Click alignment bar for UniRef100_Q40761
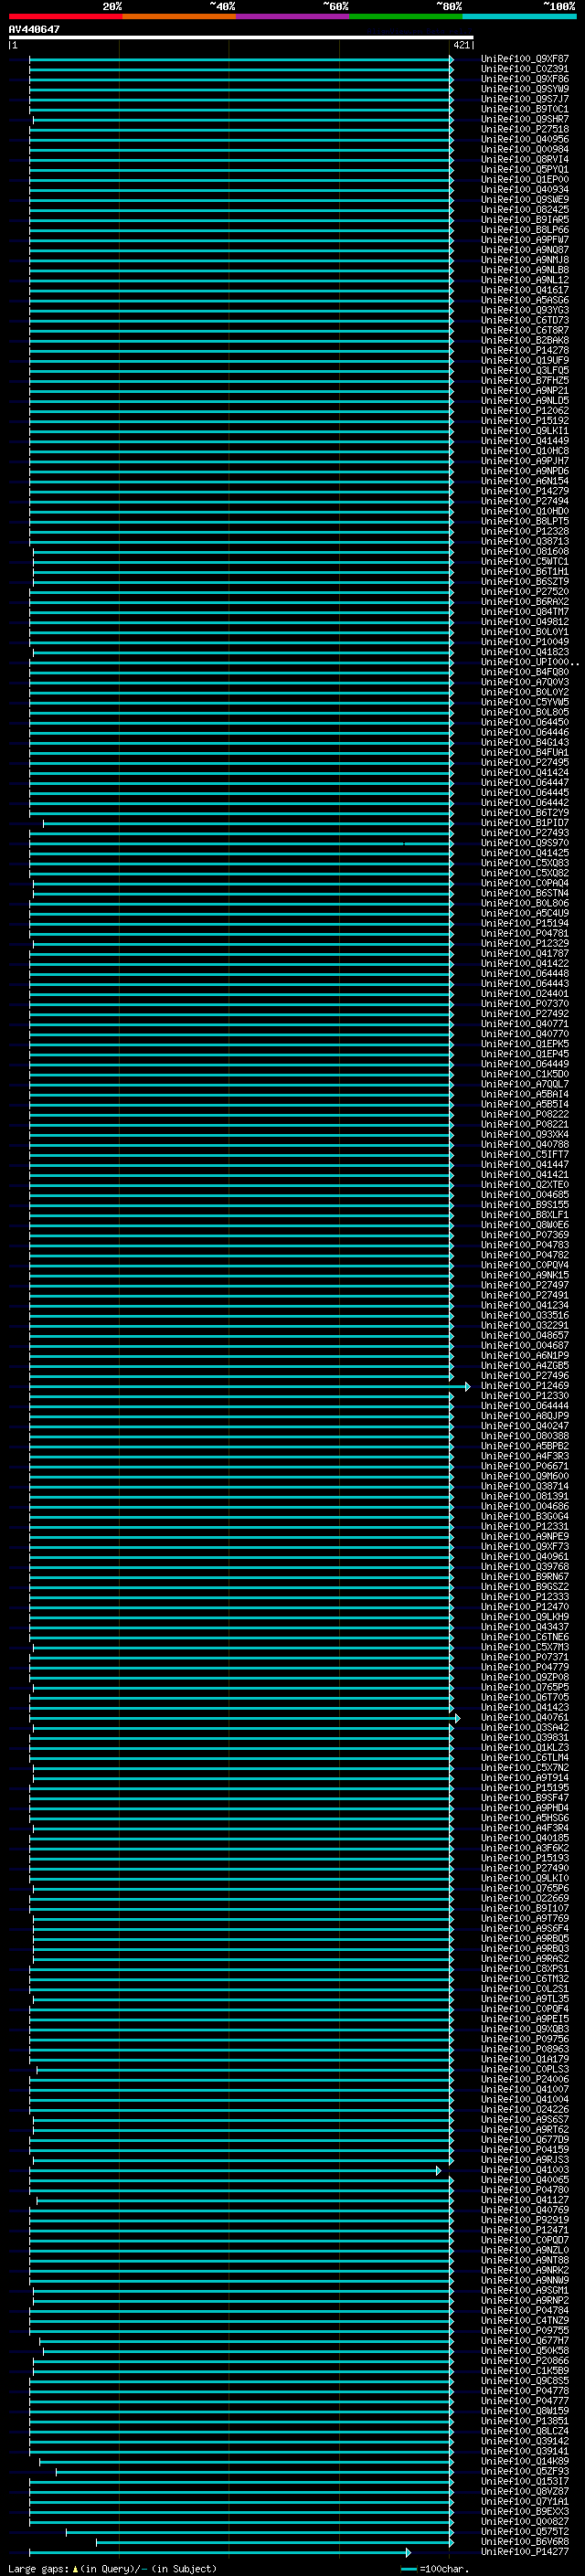Screen dimensions: 585x2576 pos(245,1718)
